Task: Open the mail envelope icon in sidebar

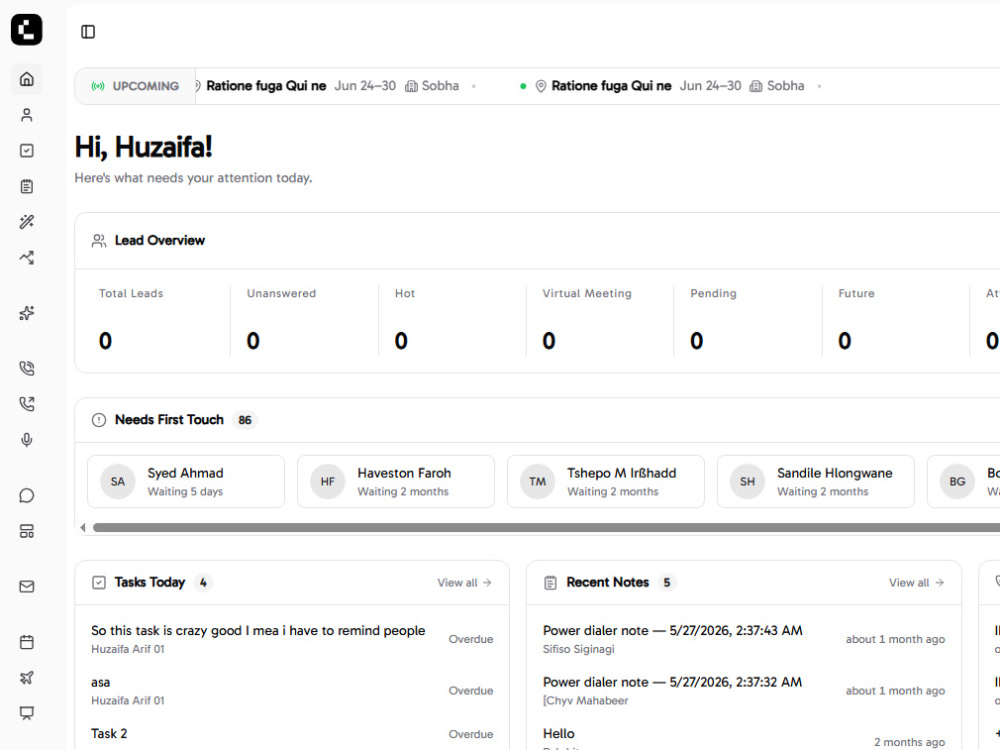Action: (27, 587)
